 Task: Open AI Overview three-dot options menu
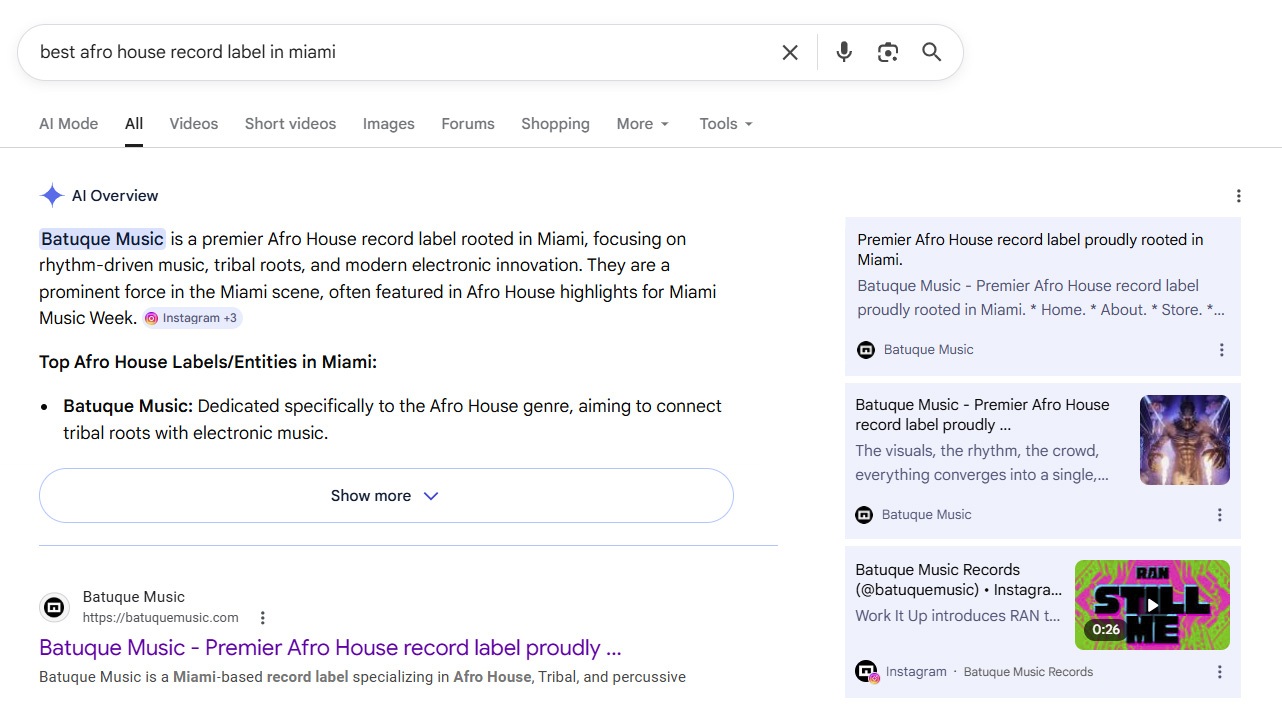(x=1238, y=196)
